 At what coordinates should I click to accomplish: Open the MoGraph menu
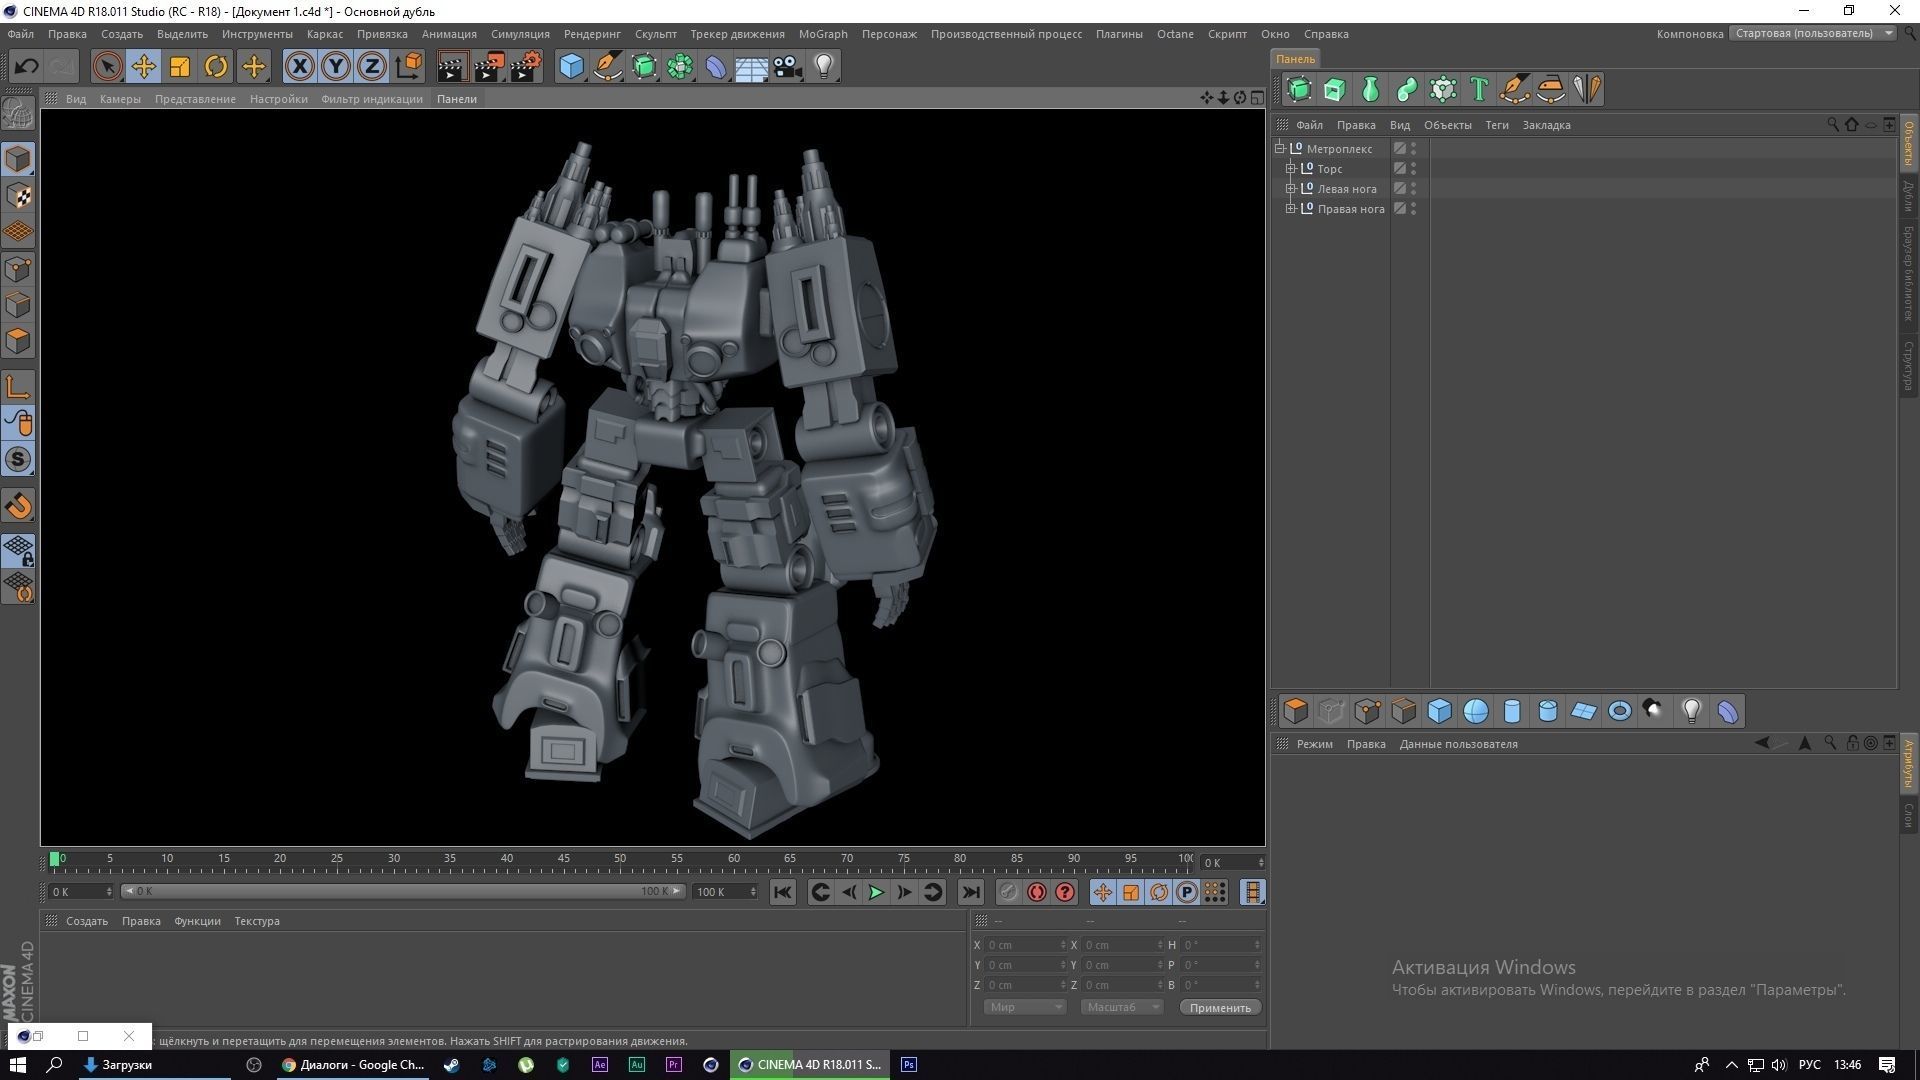pos(822,33)
